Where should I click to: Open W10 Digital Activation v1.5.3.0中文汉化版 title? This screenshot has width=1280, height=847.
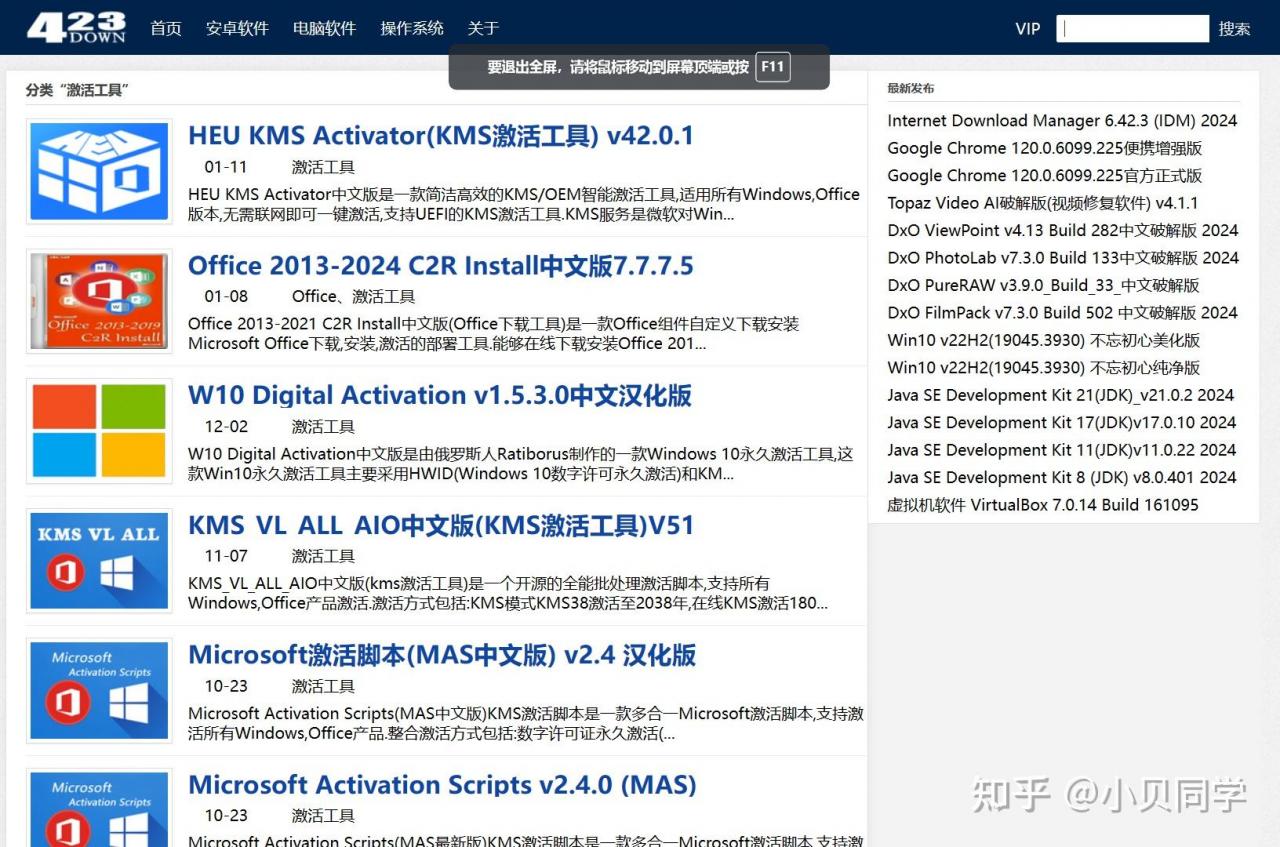click(440, 395)
